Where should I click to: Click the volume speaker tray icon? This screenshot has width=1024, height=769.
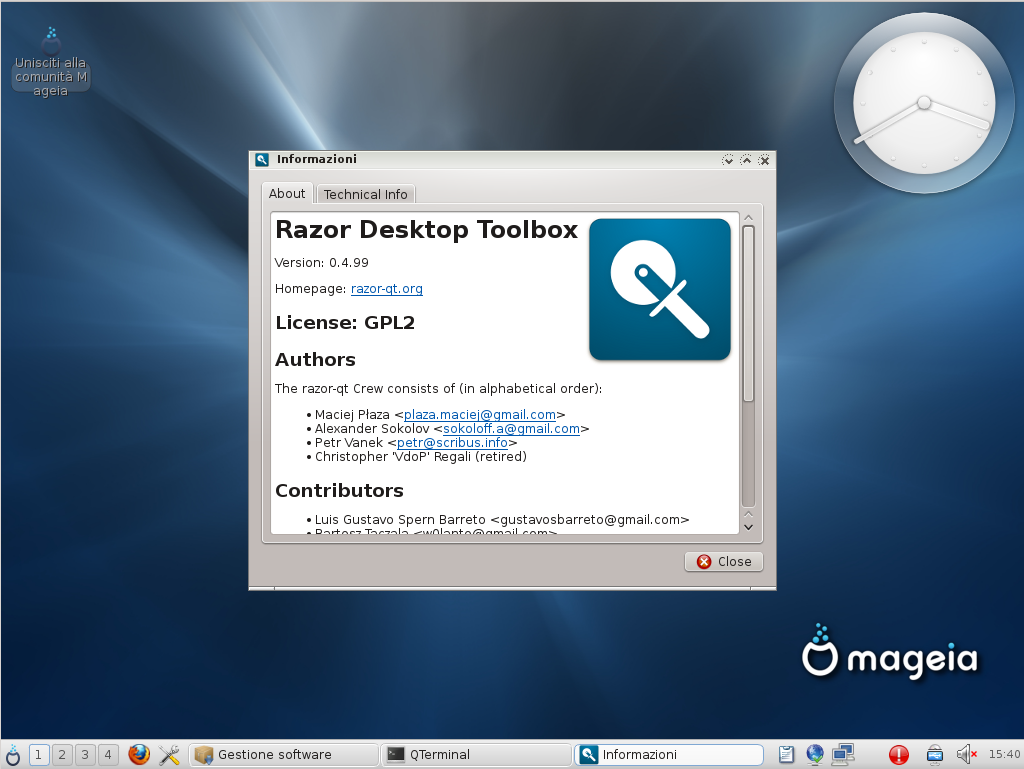coord(965,755)
